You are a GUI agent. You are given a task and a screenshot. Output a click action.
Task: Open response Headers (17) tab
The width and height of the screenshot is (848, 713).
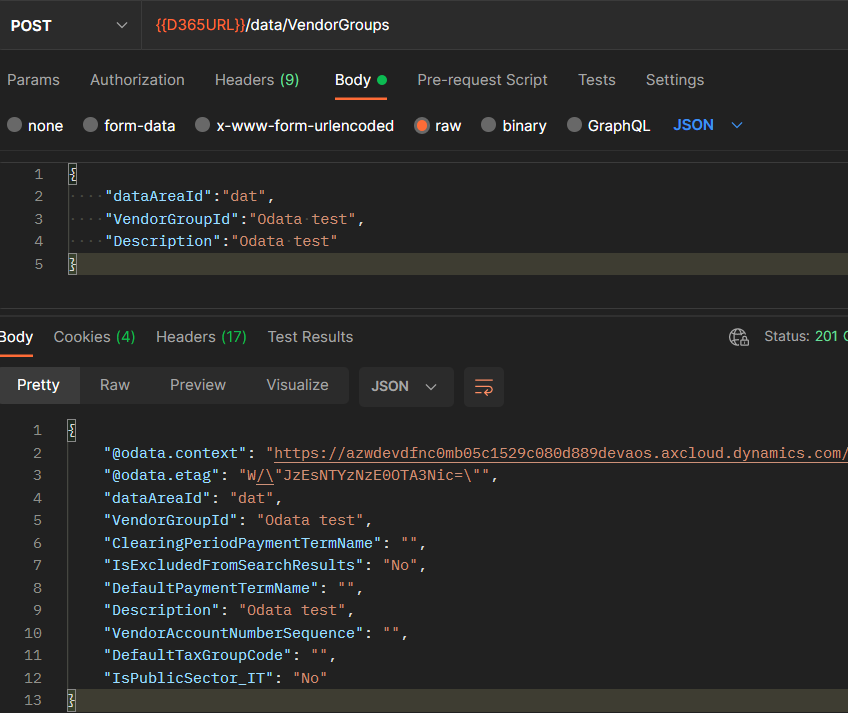(201, 337)
